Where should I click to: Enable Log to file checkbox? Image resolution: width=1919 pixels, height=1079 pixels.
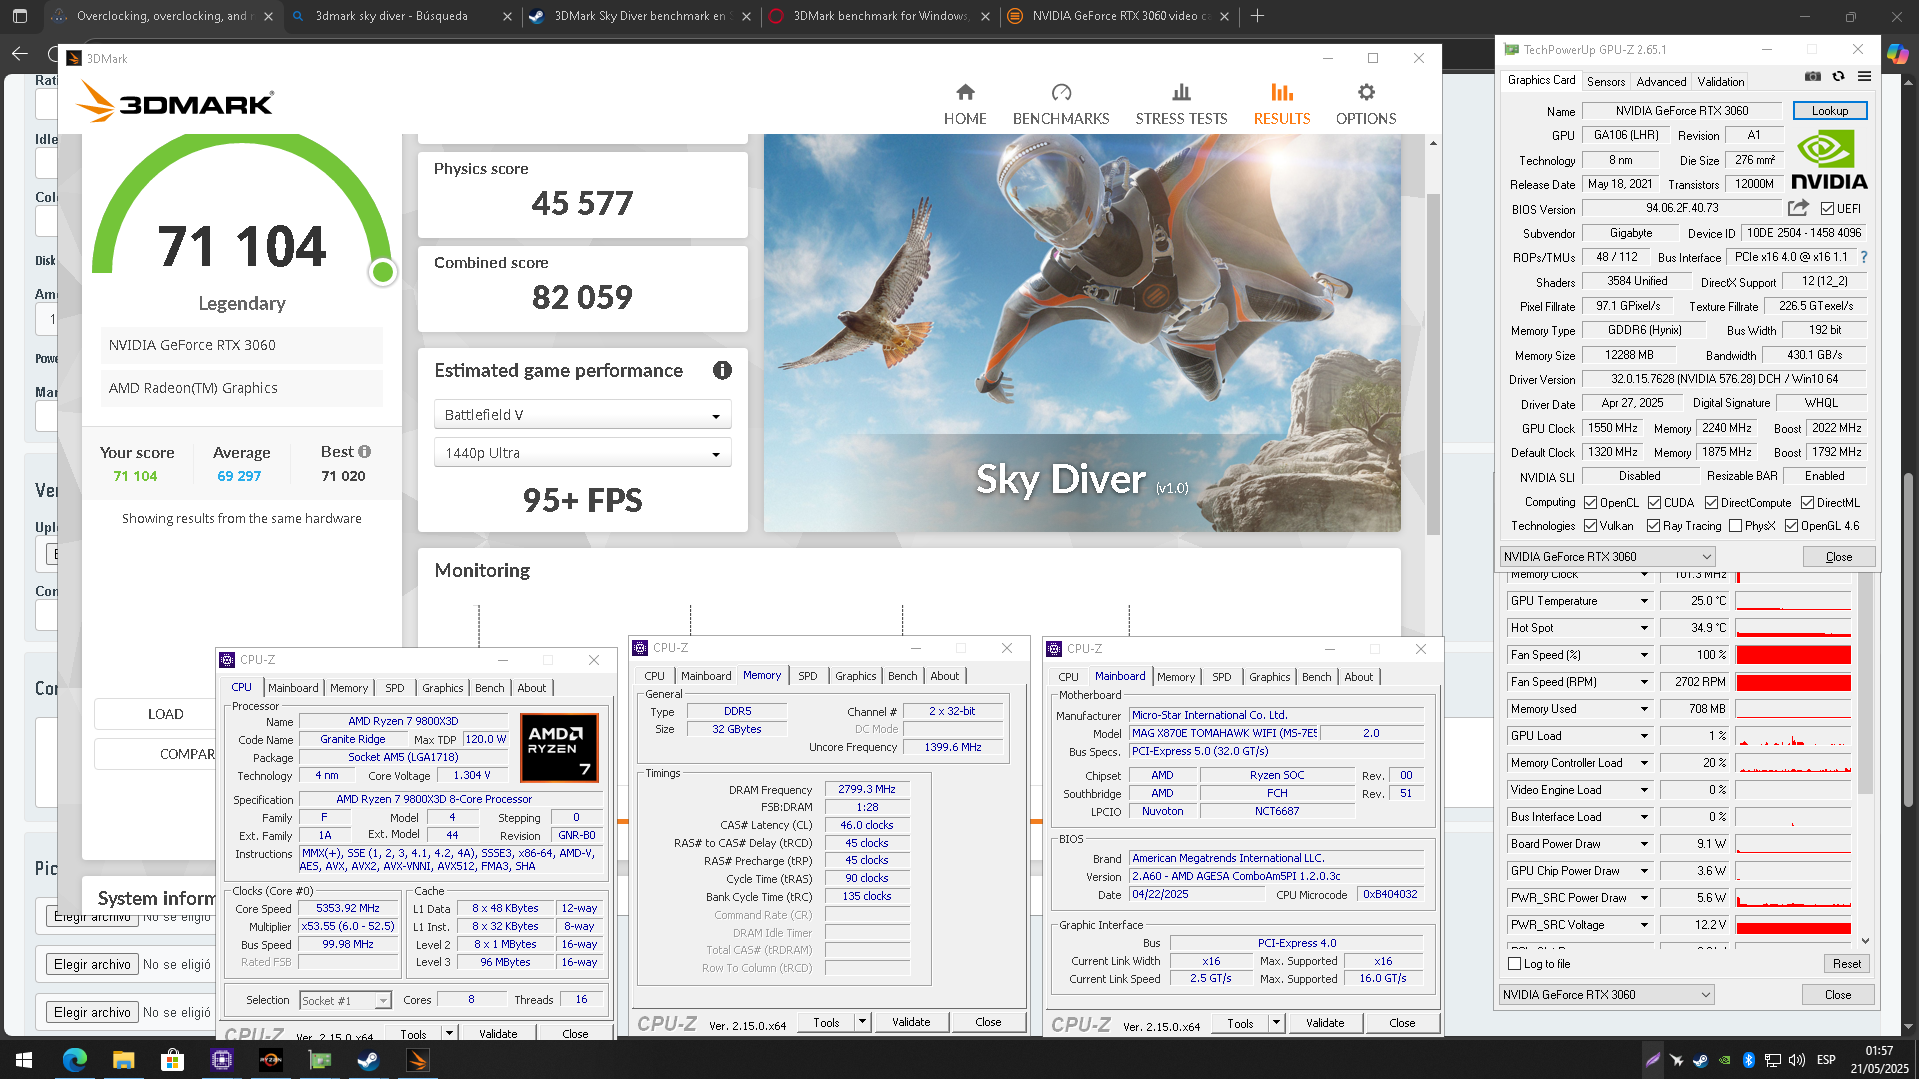pos(1514,964)
